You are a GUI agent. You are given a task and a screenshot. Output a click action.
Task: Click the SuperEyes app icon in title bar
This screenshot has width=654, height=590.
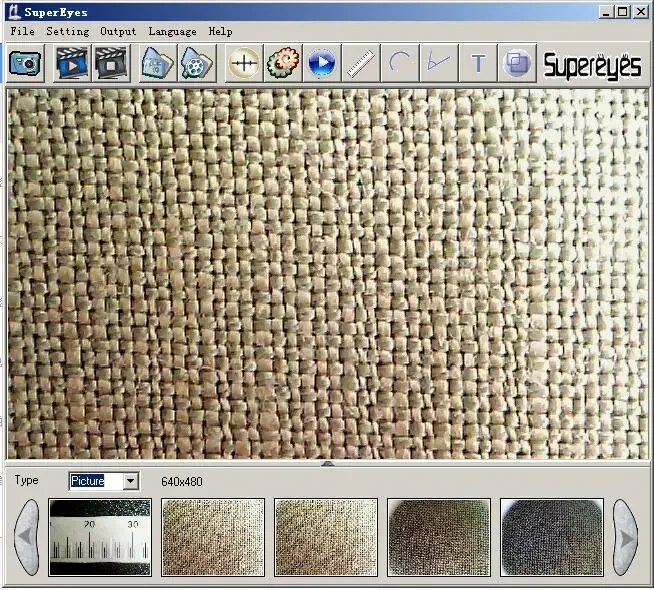click(15, 12)
